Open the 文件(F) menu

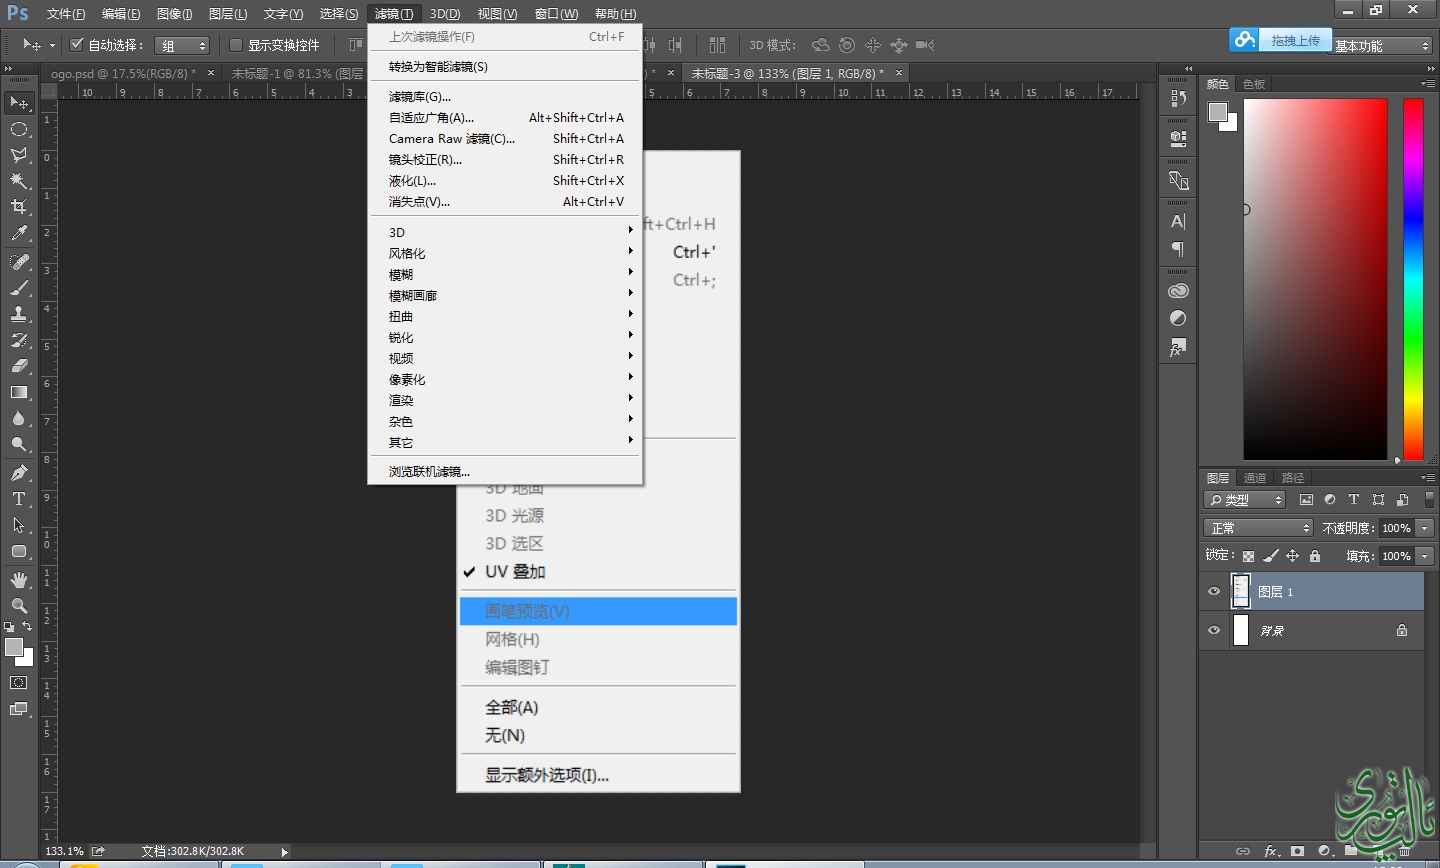[x=66, y=14]
